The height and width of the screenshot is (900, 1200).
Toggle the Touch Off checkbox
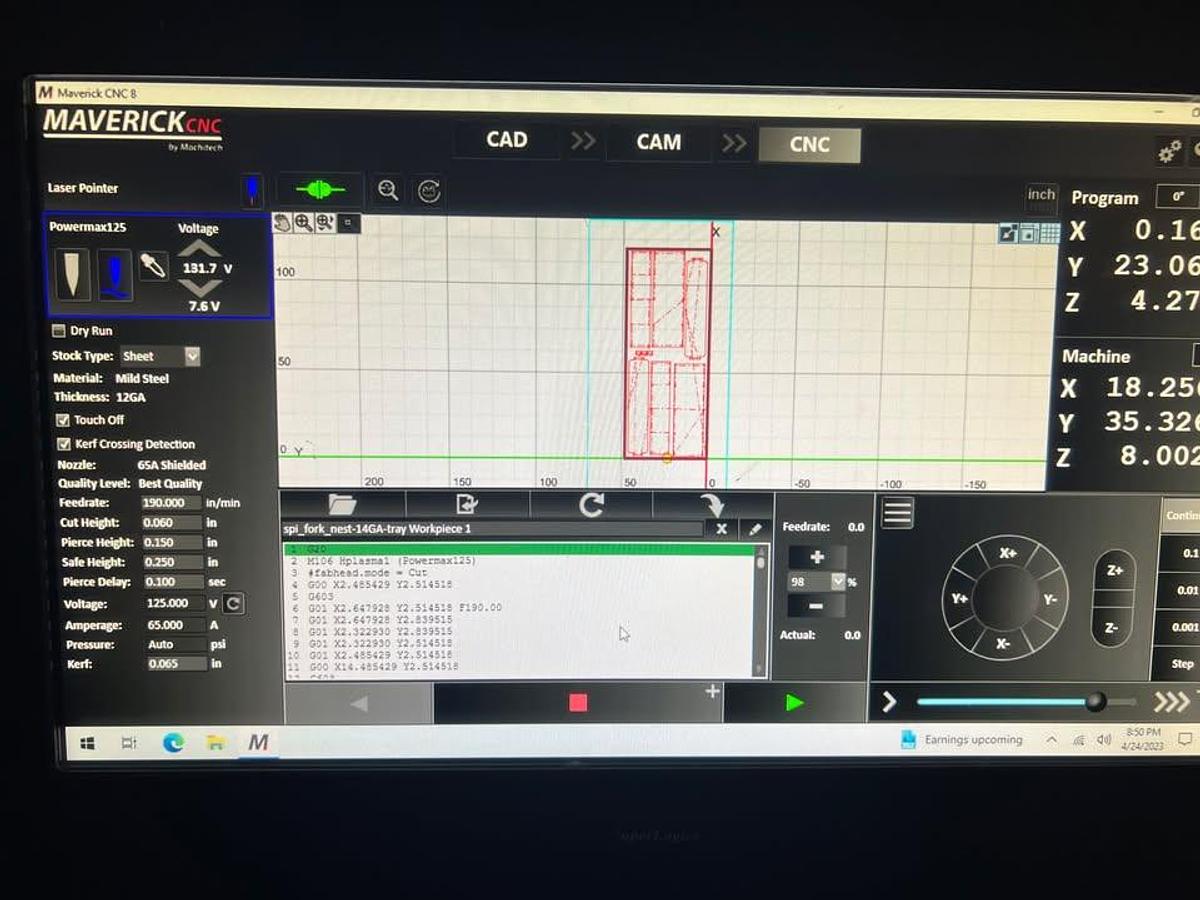(x=62, y=420)
